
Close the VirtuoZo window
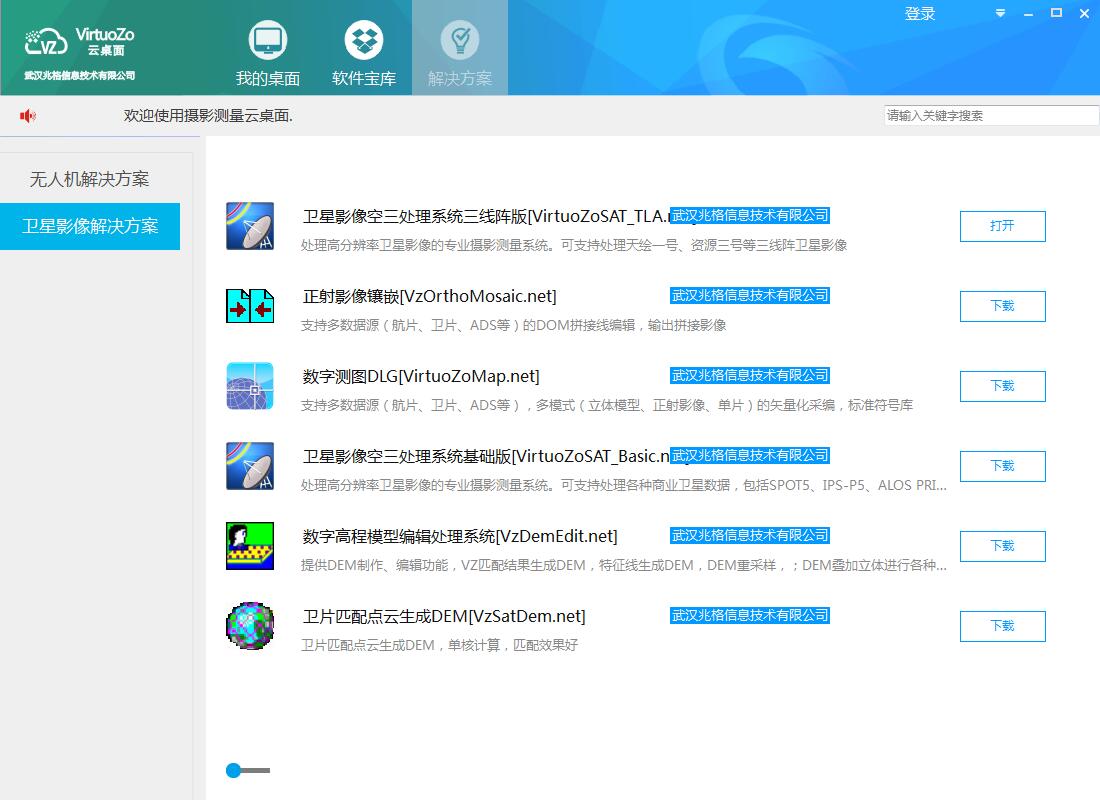[1084, 13]
